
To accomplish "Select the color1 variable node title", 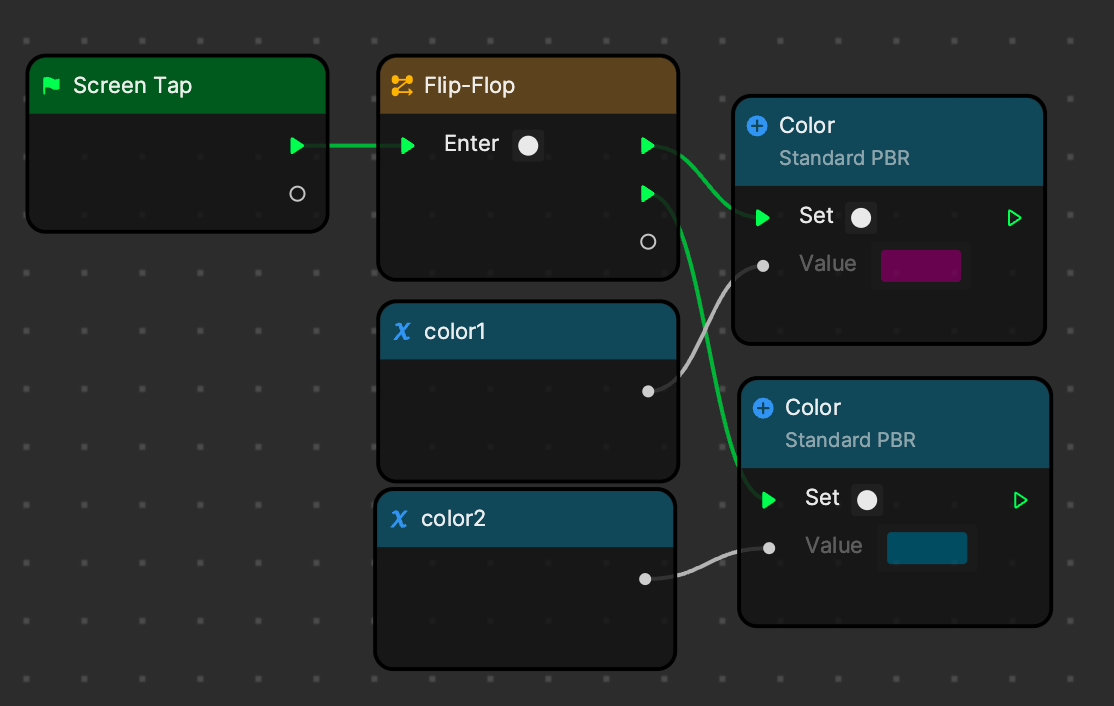I will click(455, 331).
